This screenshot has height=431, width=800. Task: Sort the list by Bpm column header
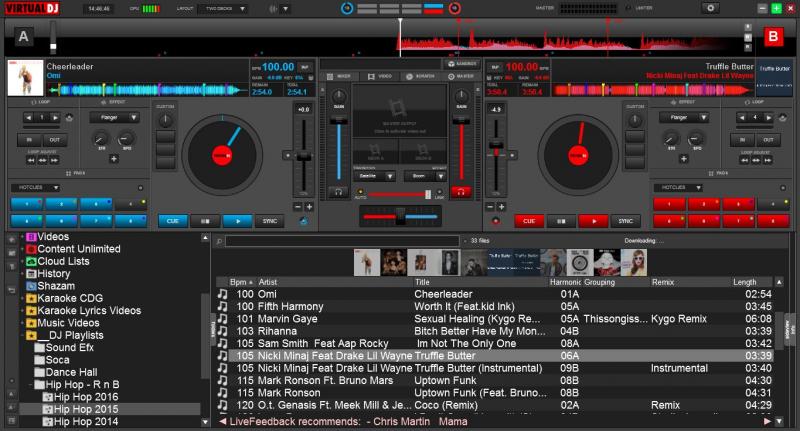coord(241,282)
